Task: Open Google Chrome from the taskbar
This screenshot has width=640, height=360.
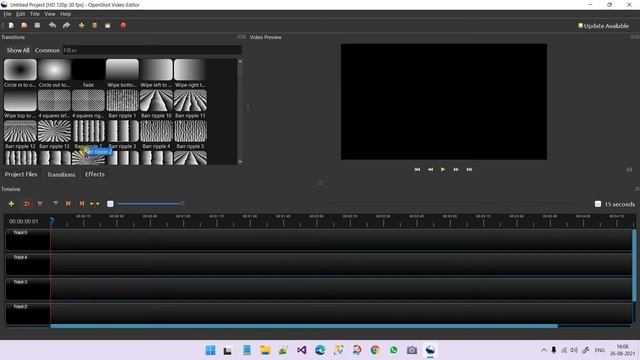Action: (375, 350)
